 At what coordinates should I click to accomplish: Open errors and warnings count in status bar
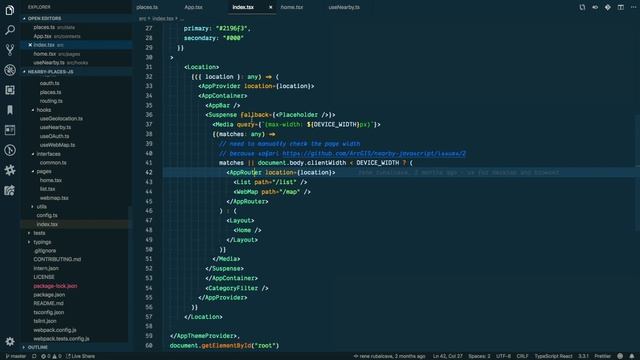coord(51,356)
